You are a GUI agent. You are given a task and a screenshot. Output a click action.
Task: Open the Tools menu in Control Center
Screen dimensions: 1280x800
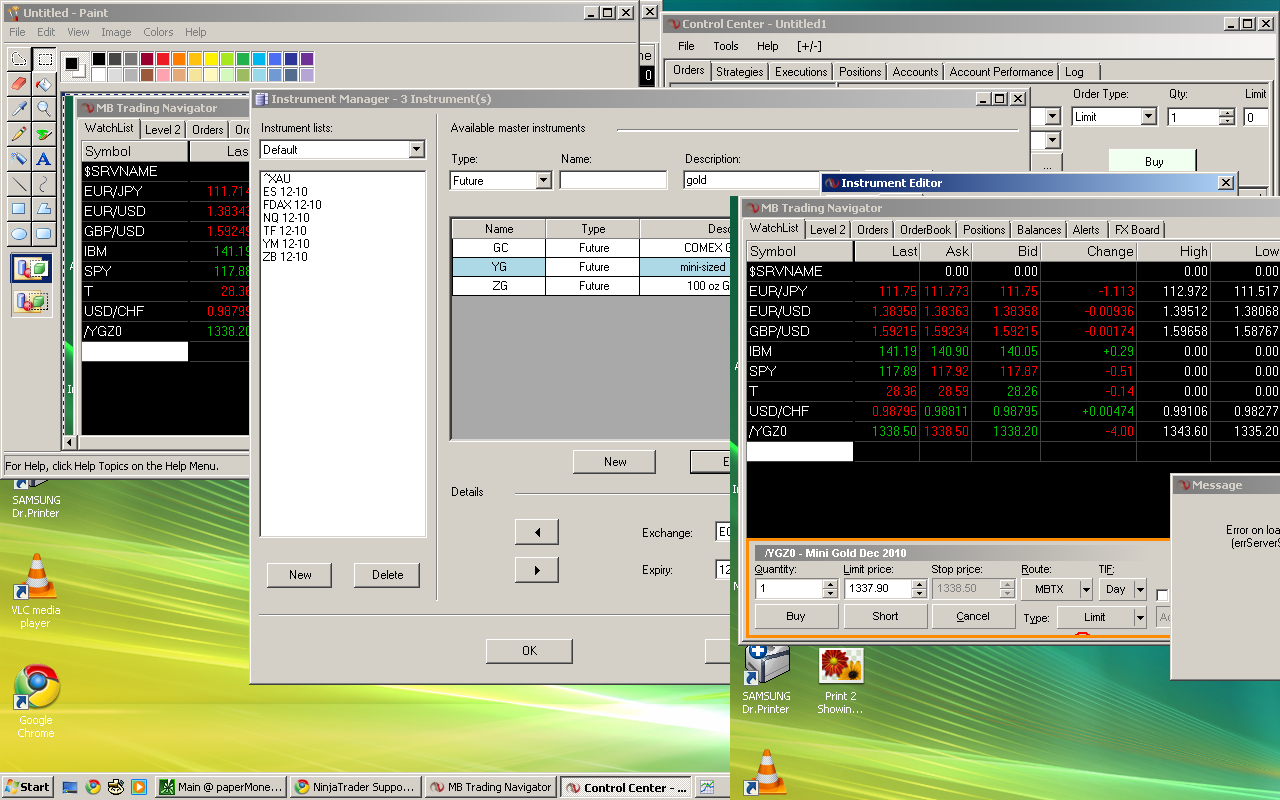point(726,46)
